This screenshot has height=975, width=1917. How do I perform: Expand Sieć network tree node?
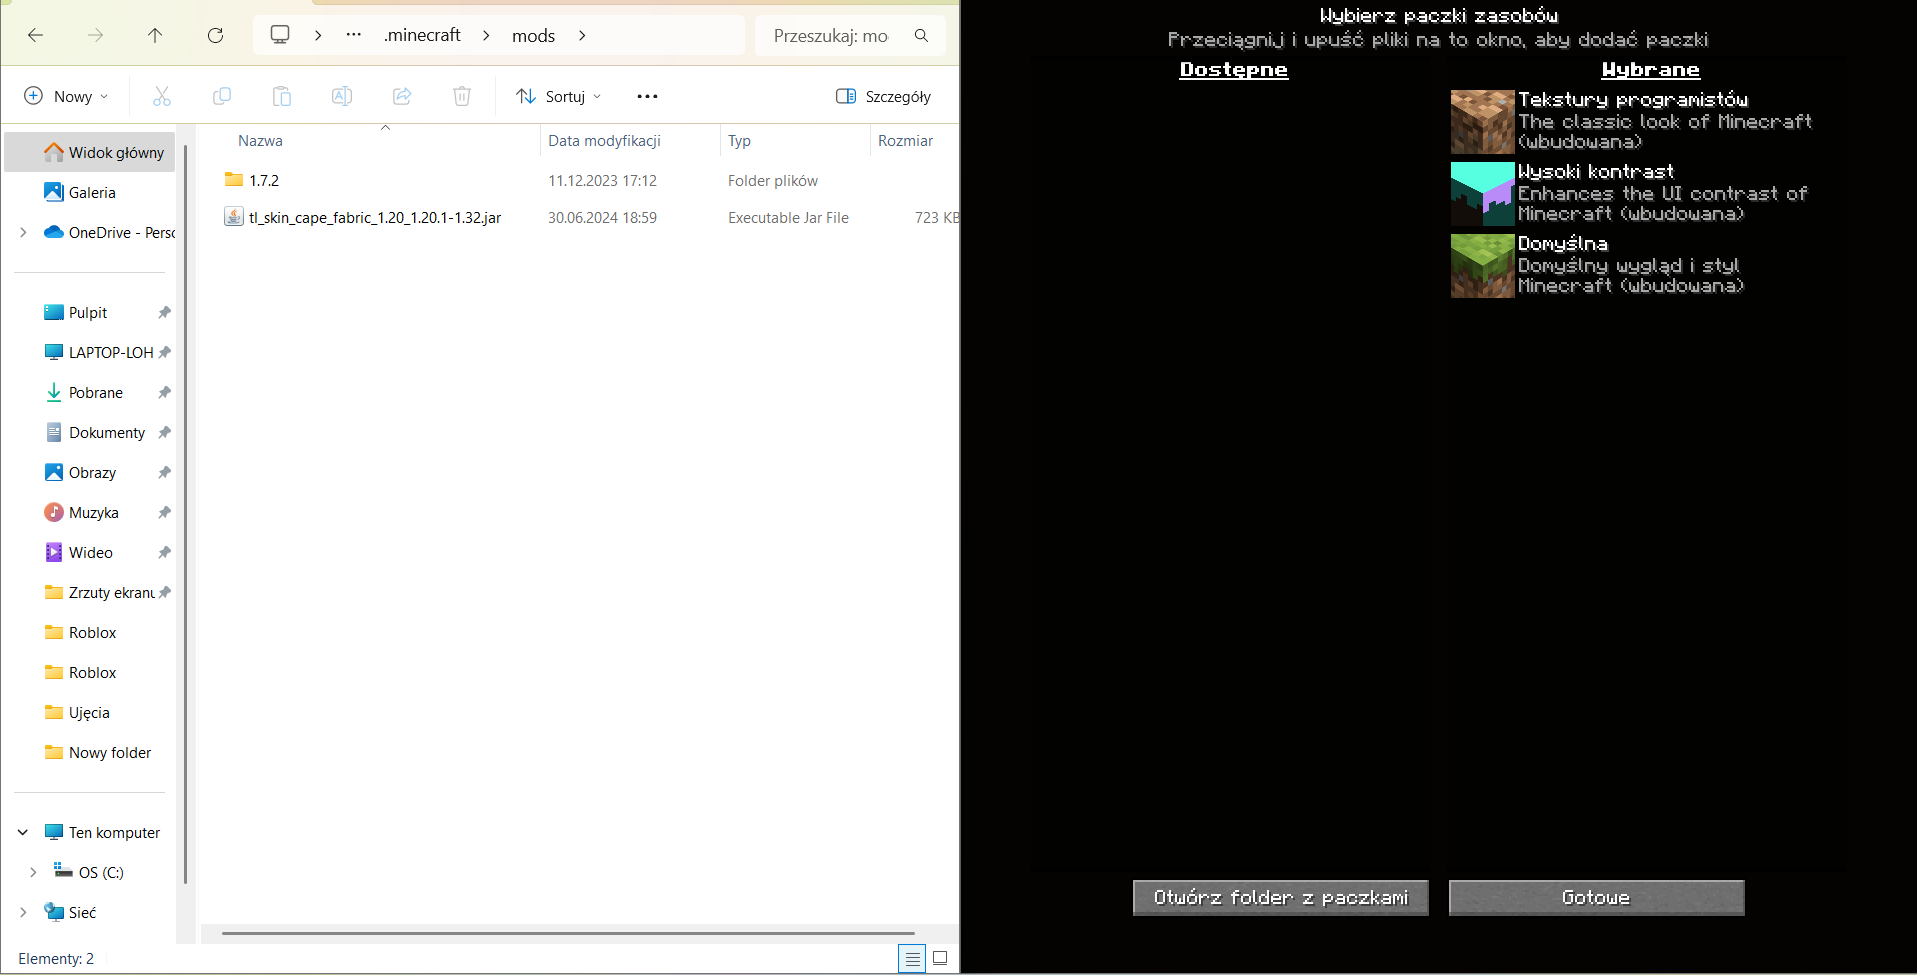coord(23,912)
